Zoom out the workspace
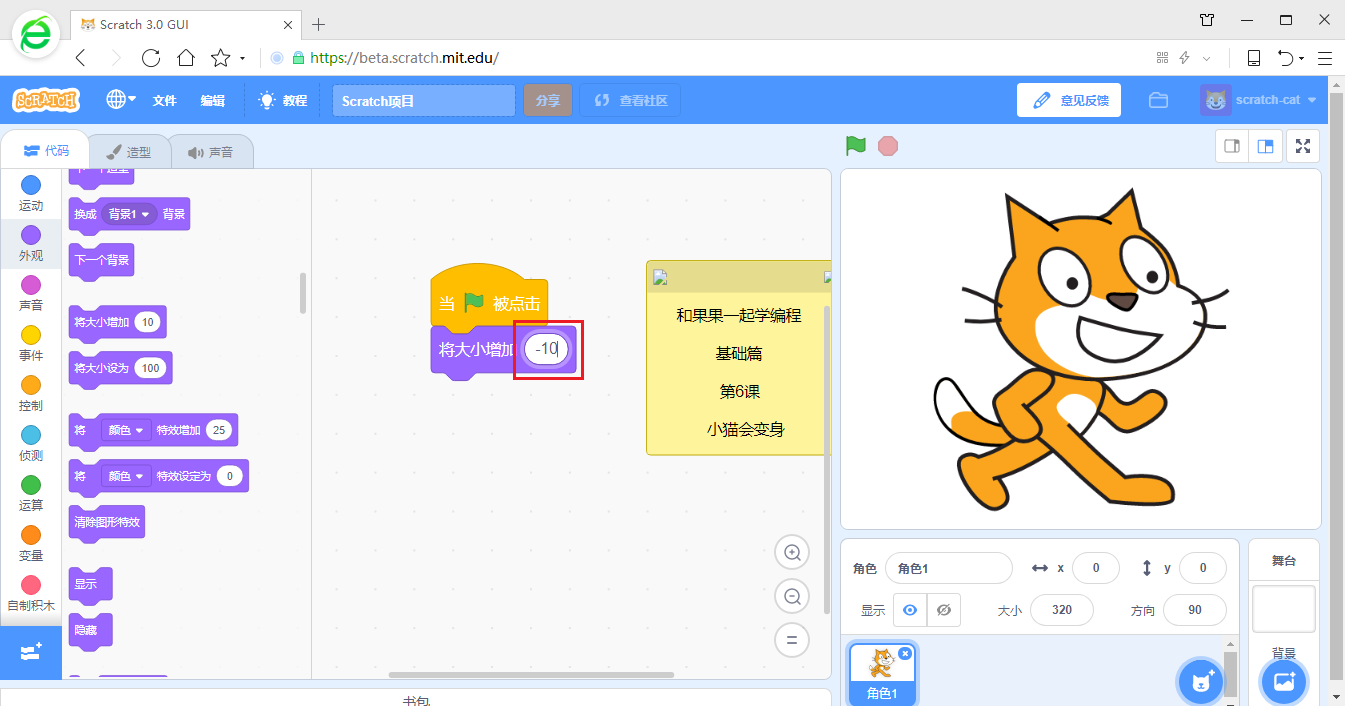 point(792,596)
